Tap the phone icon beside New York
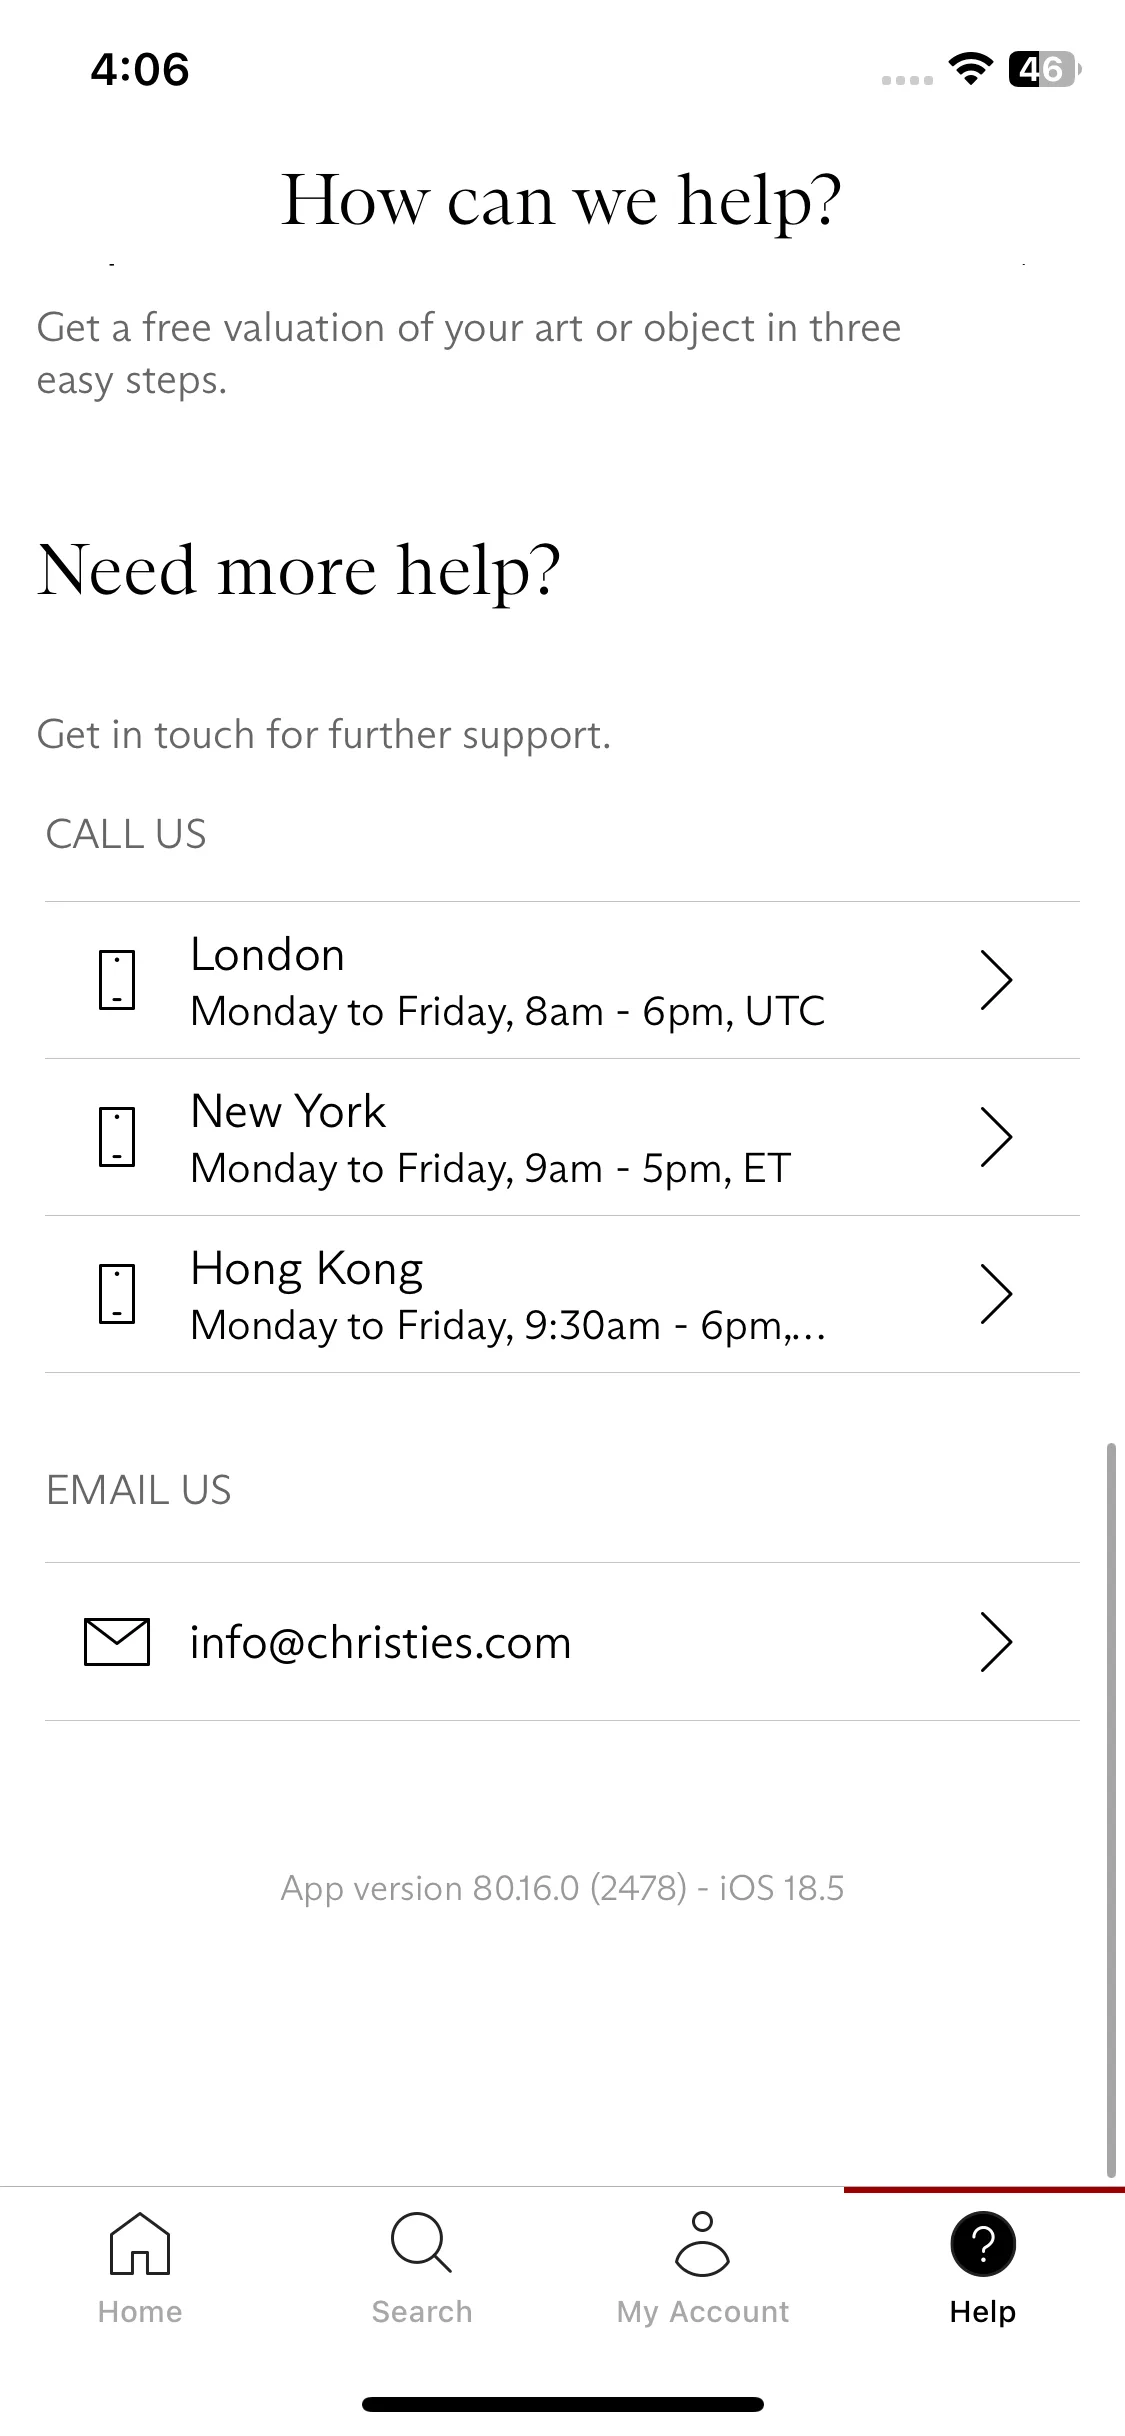The image size is (1125, 2436). [117, 1137]
